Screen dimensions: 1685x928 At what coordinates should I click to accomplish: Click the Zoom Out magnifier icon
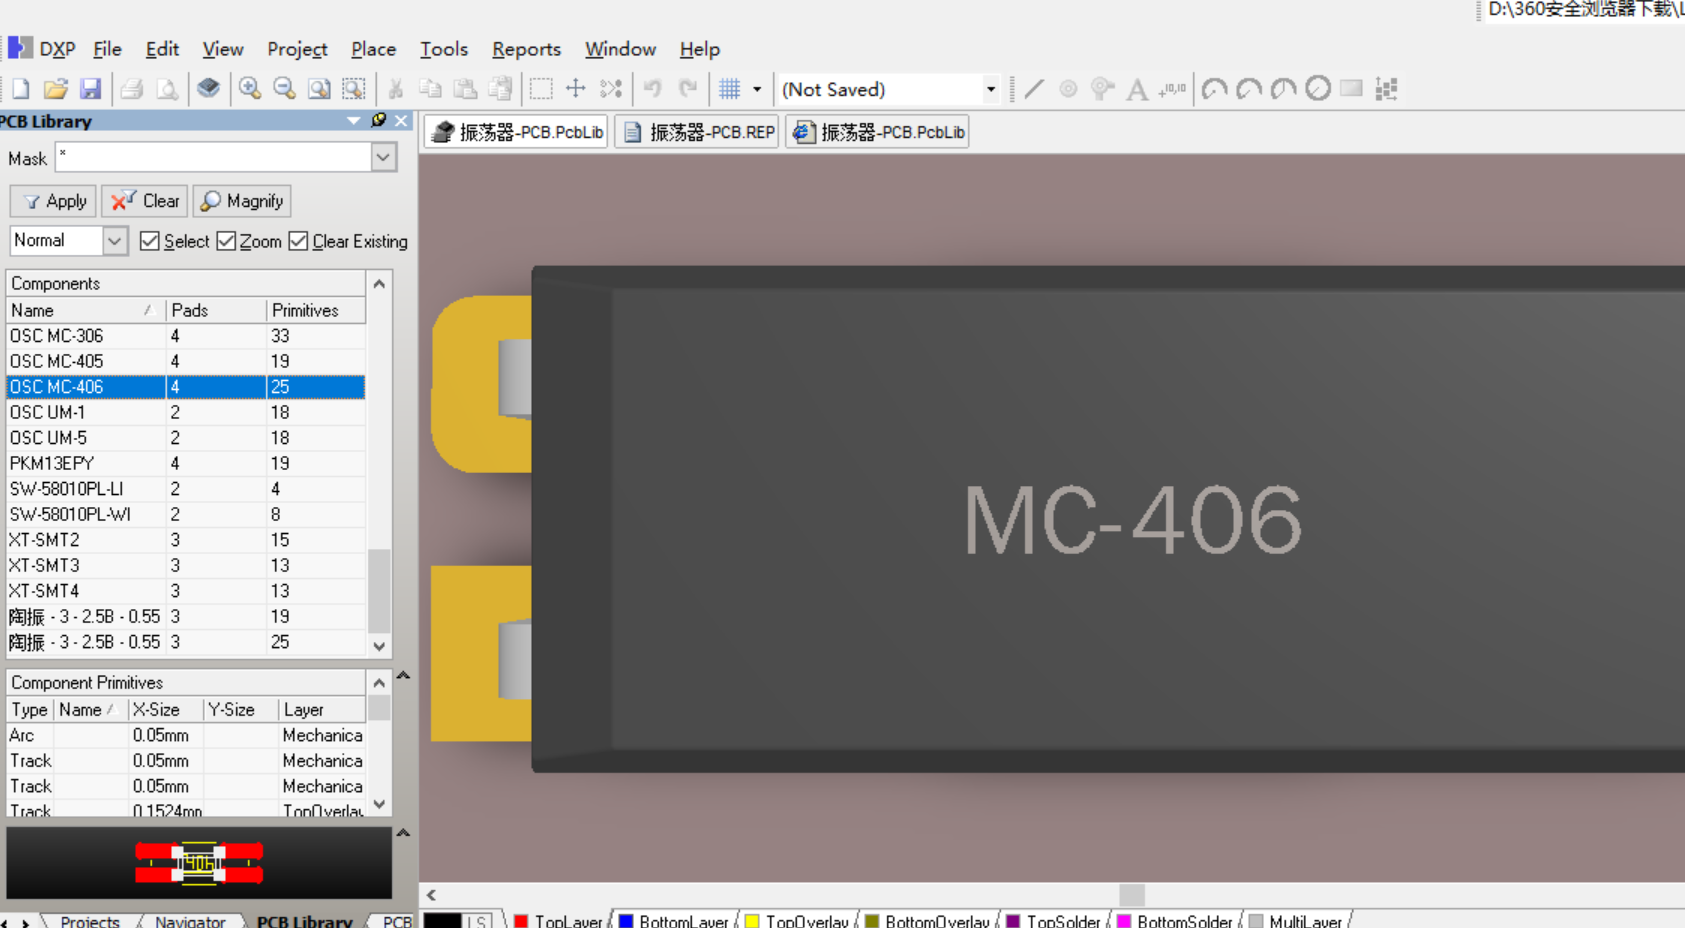pos(284,89)
